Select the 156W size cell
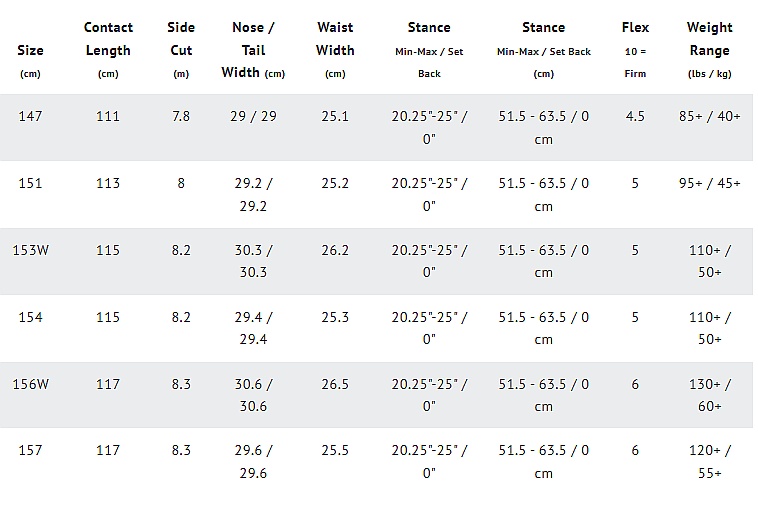Viewport: 758px width, 505px height. [30, 385]
